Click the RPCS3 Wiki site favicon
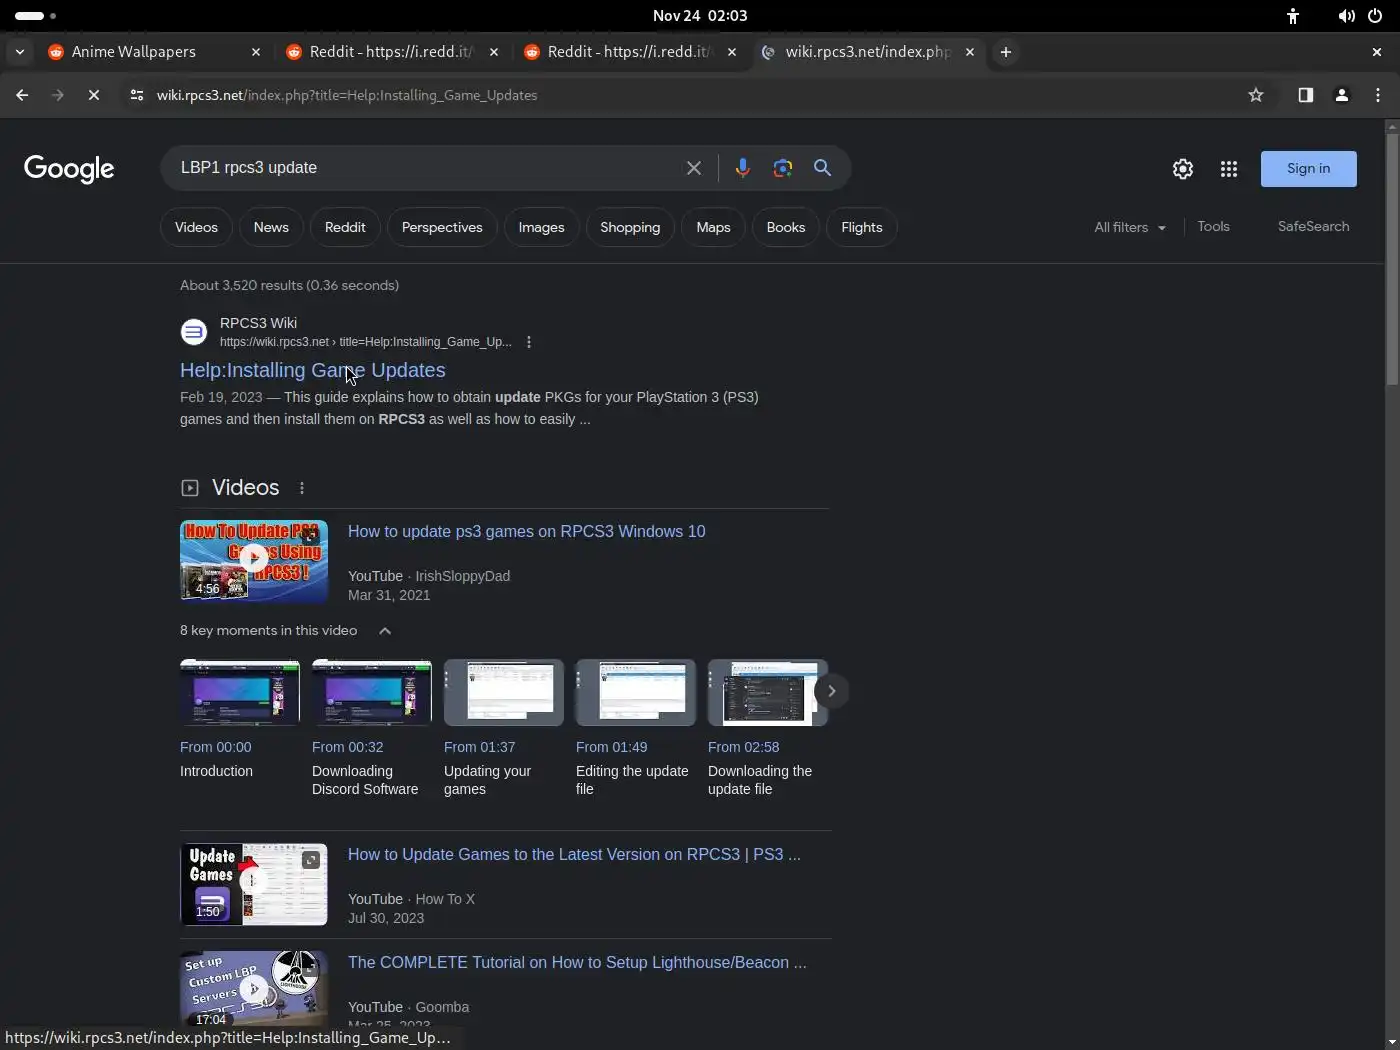This screenshot has width=1400, height=1050. (194, 331)
